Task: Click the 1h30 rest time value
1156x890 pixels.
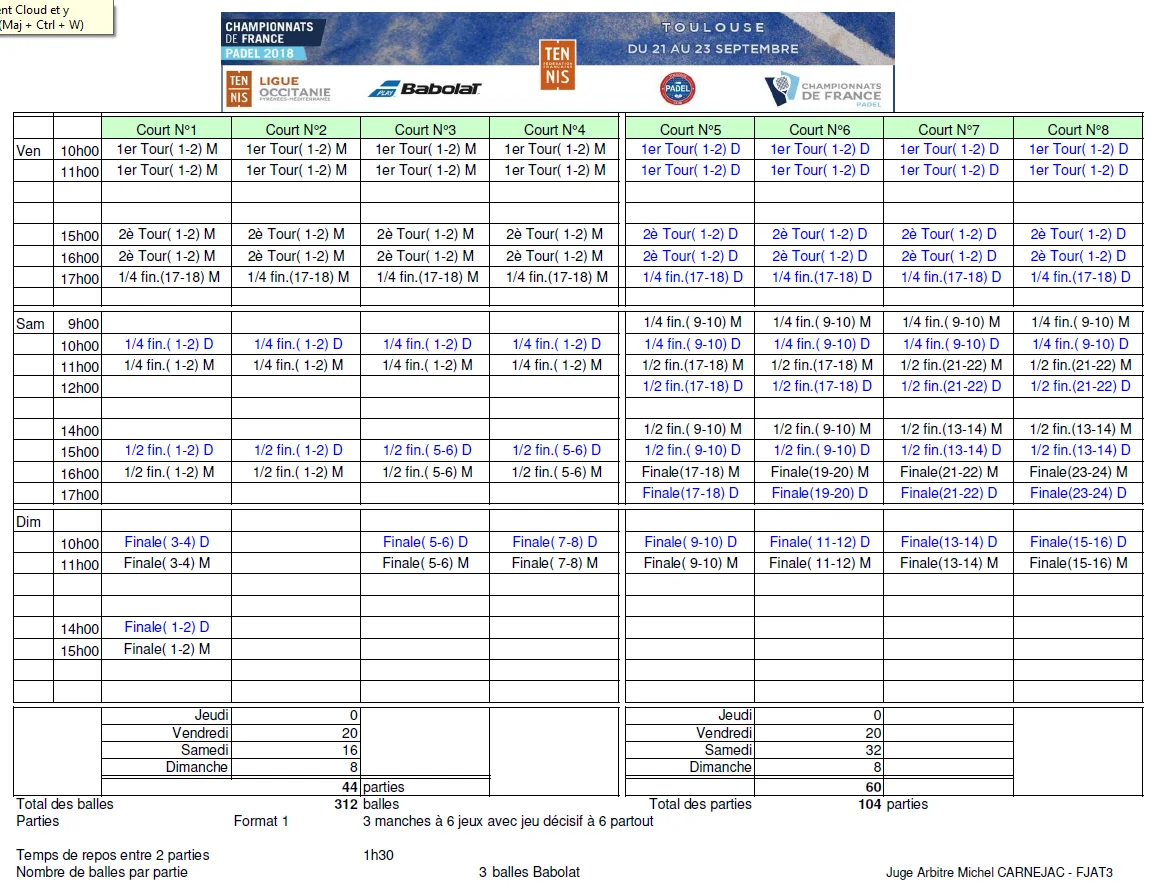Action: [379, 855]
